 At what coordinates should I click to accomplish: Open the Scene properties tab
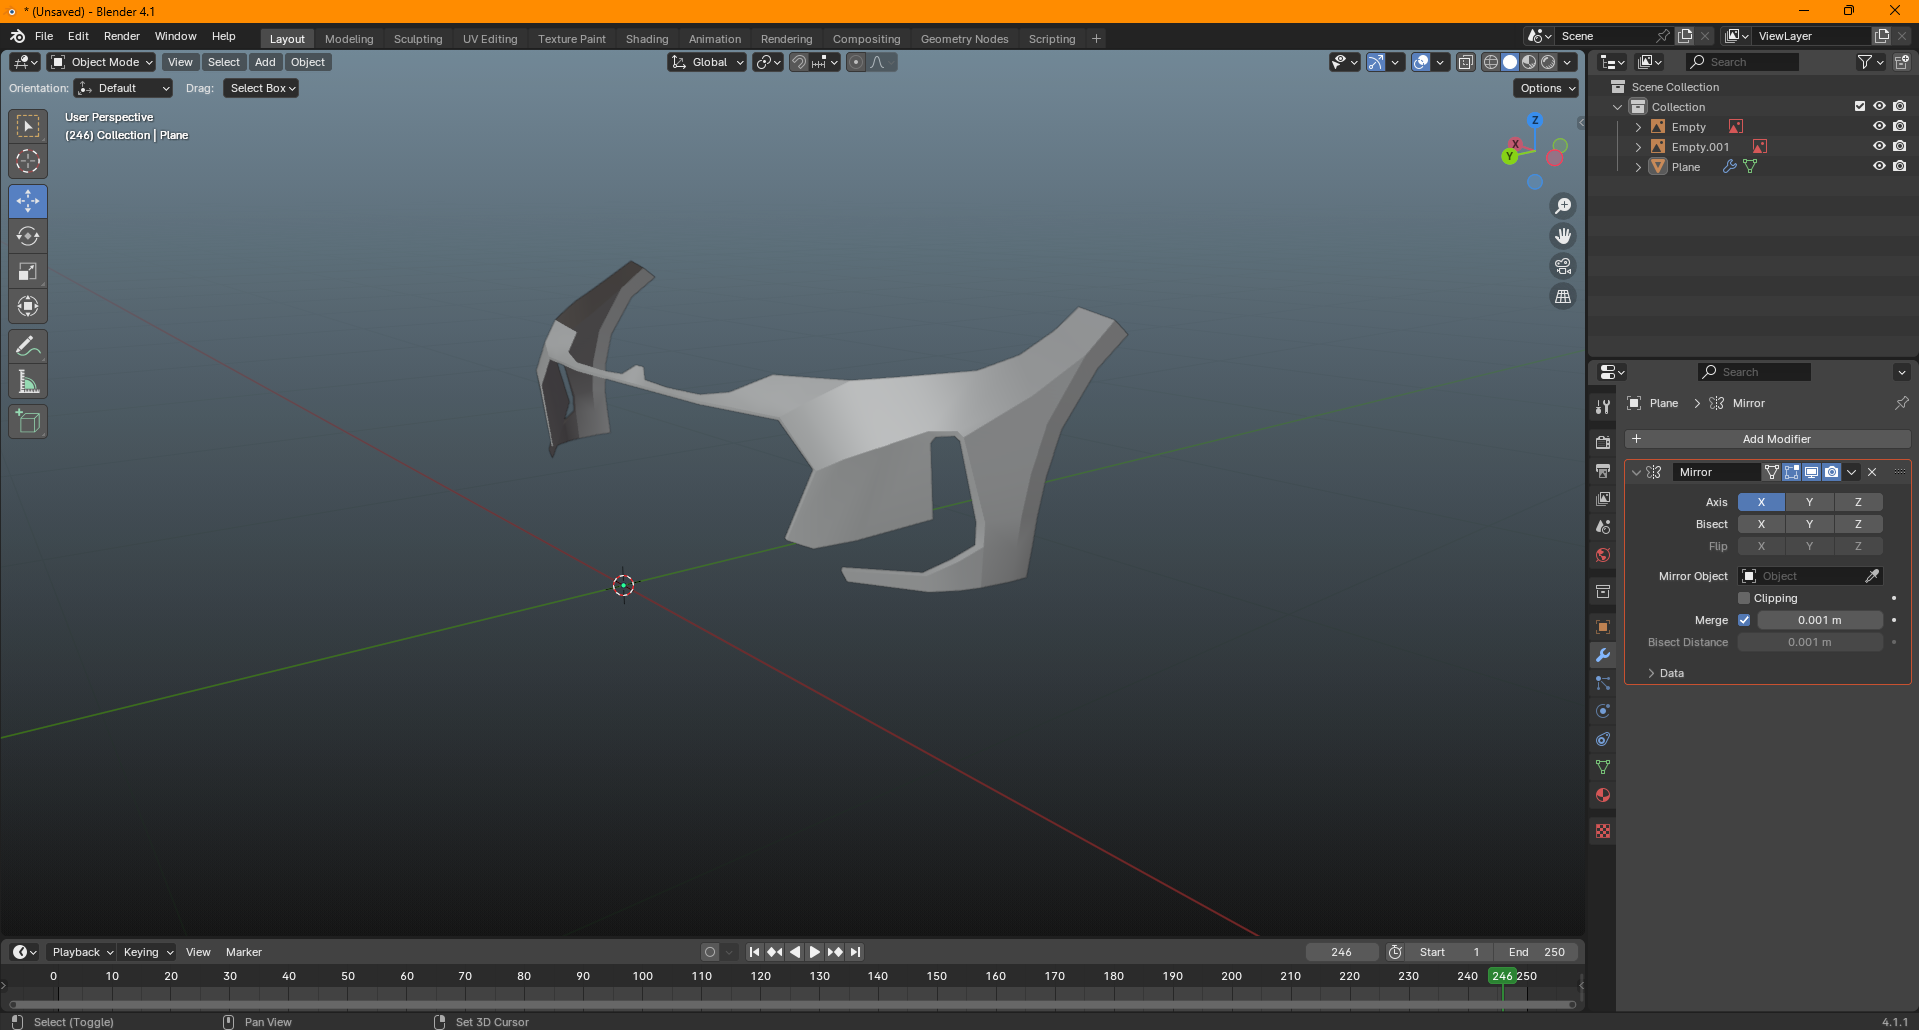click(1603, 526)
